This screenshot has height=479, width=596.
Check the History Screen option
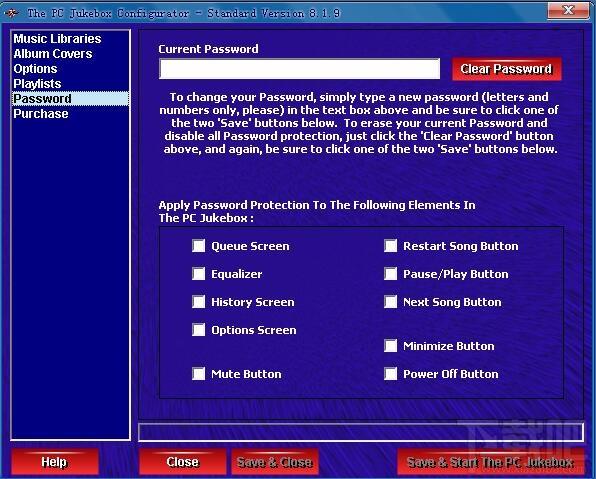(x=198, y=302)
